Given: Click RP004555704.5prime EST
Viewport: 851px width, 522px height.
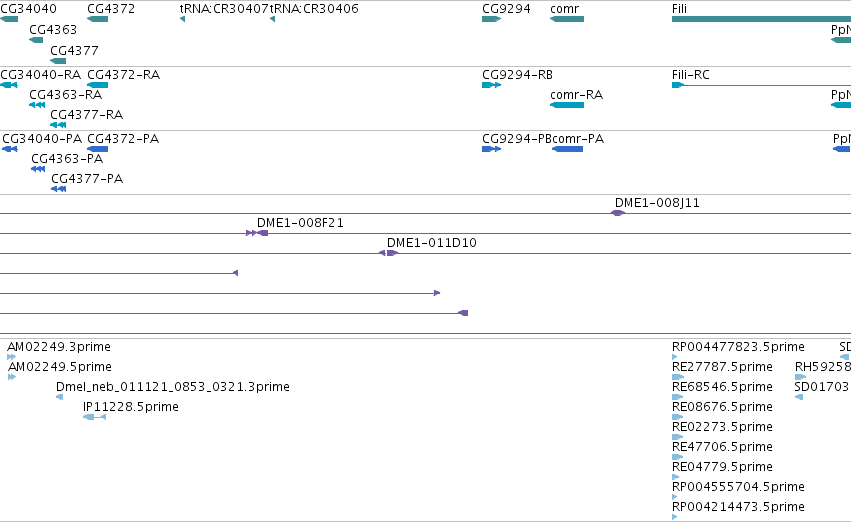Looking at the screenshot, I should point(675,497).
